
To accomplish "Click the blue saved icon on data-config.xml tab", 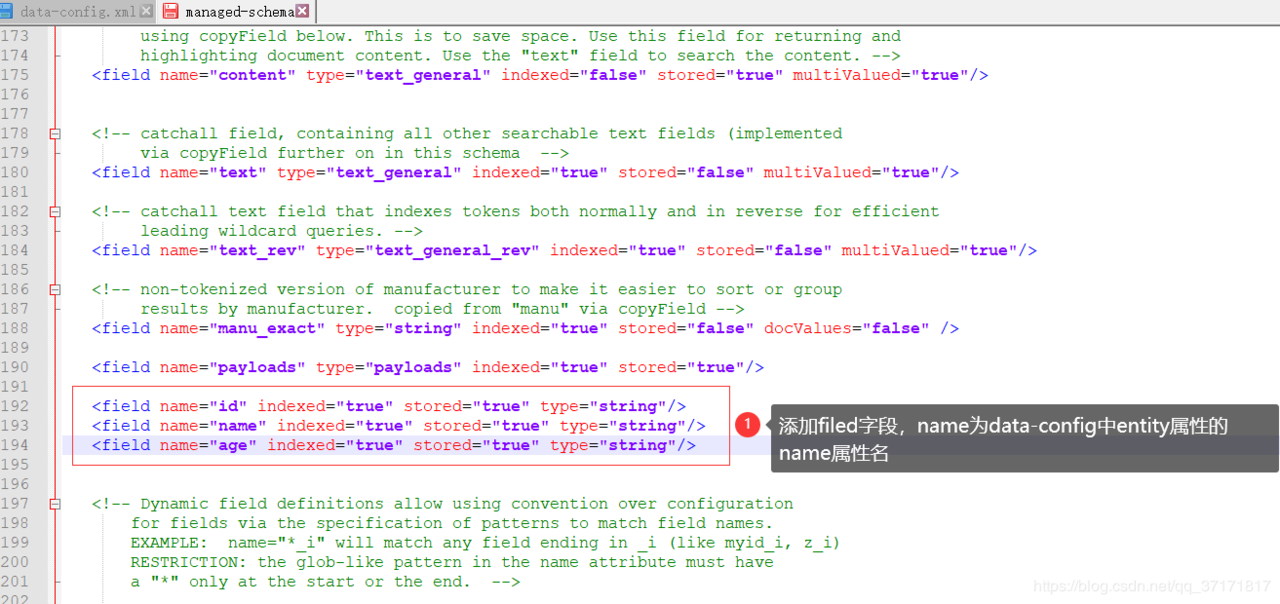I will tap(6, 12).
